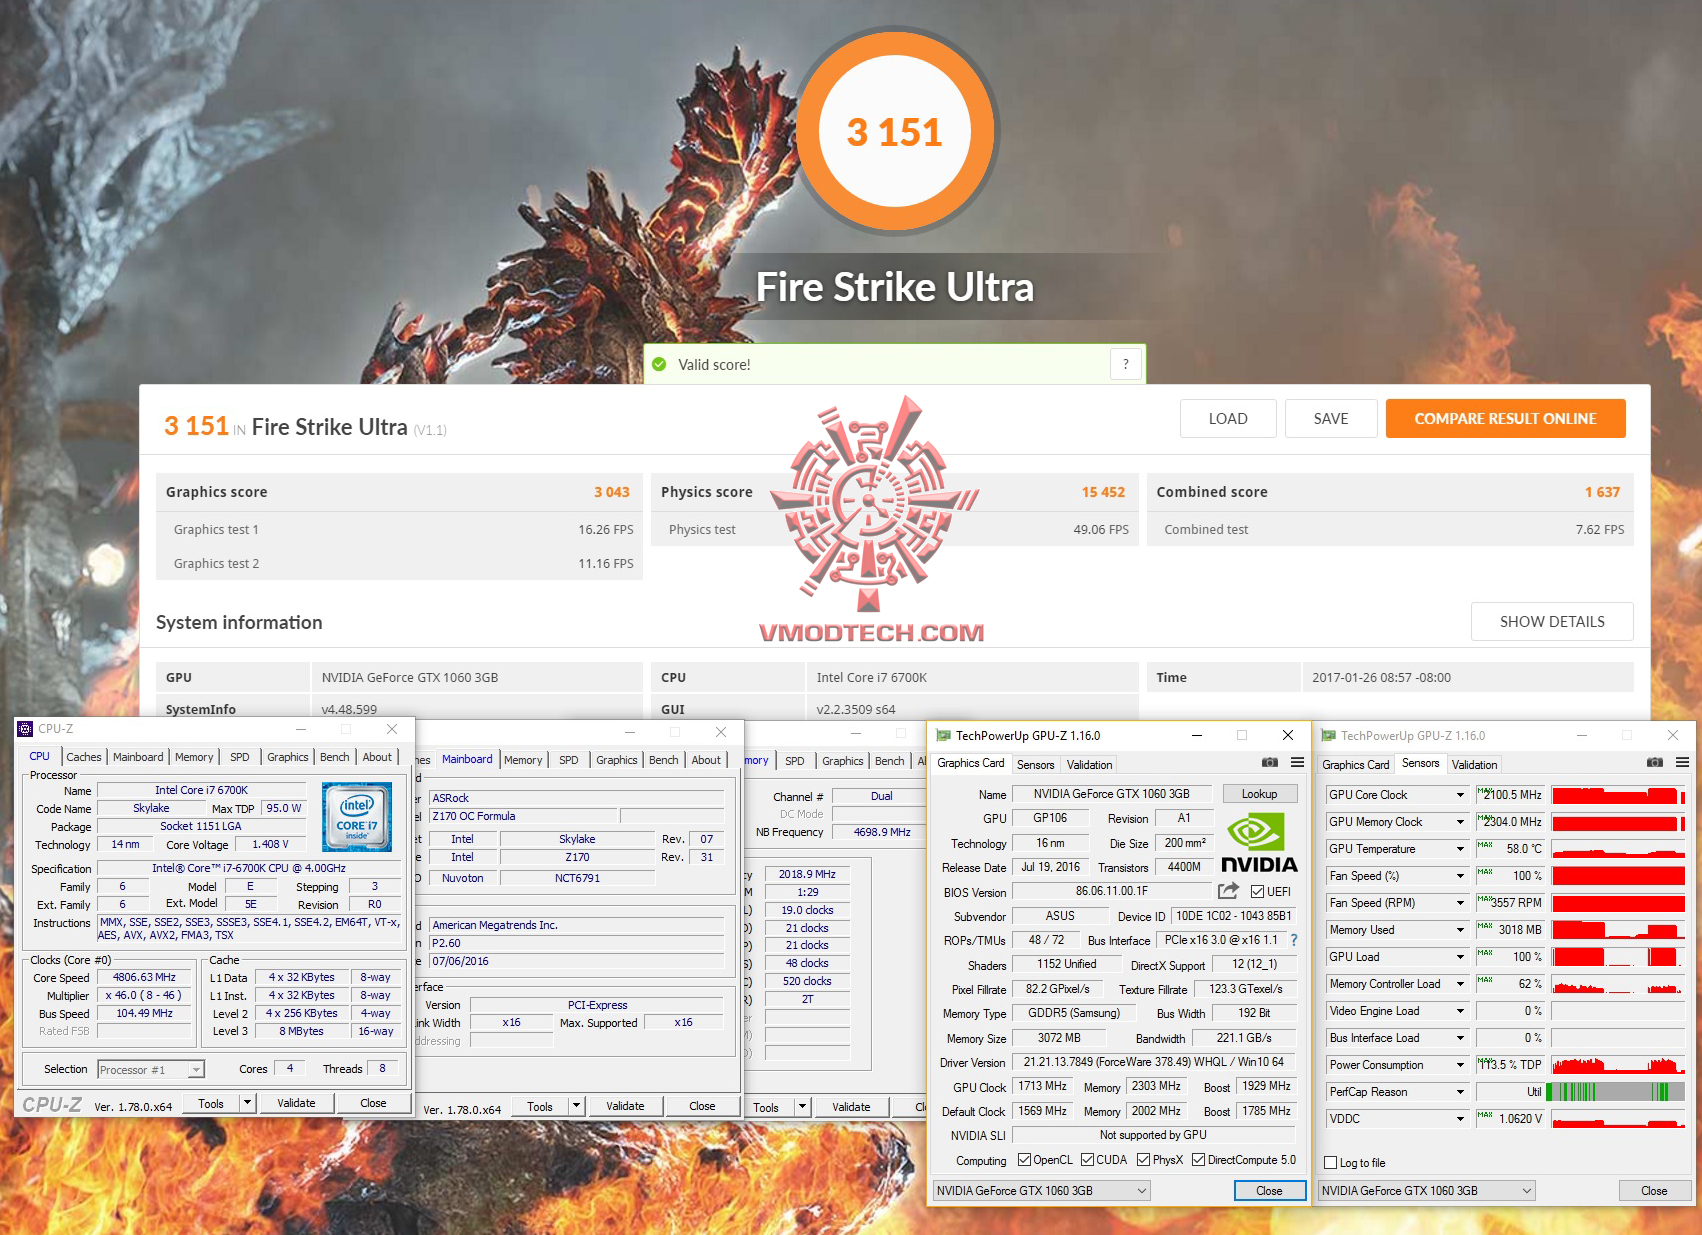
Task: Click the NVIDIA logo in GPU-Z
Action: [1259, 843]
